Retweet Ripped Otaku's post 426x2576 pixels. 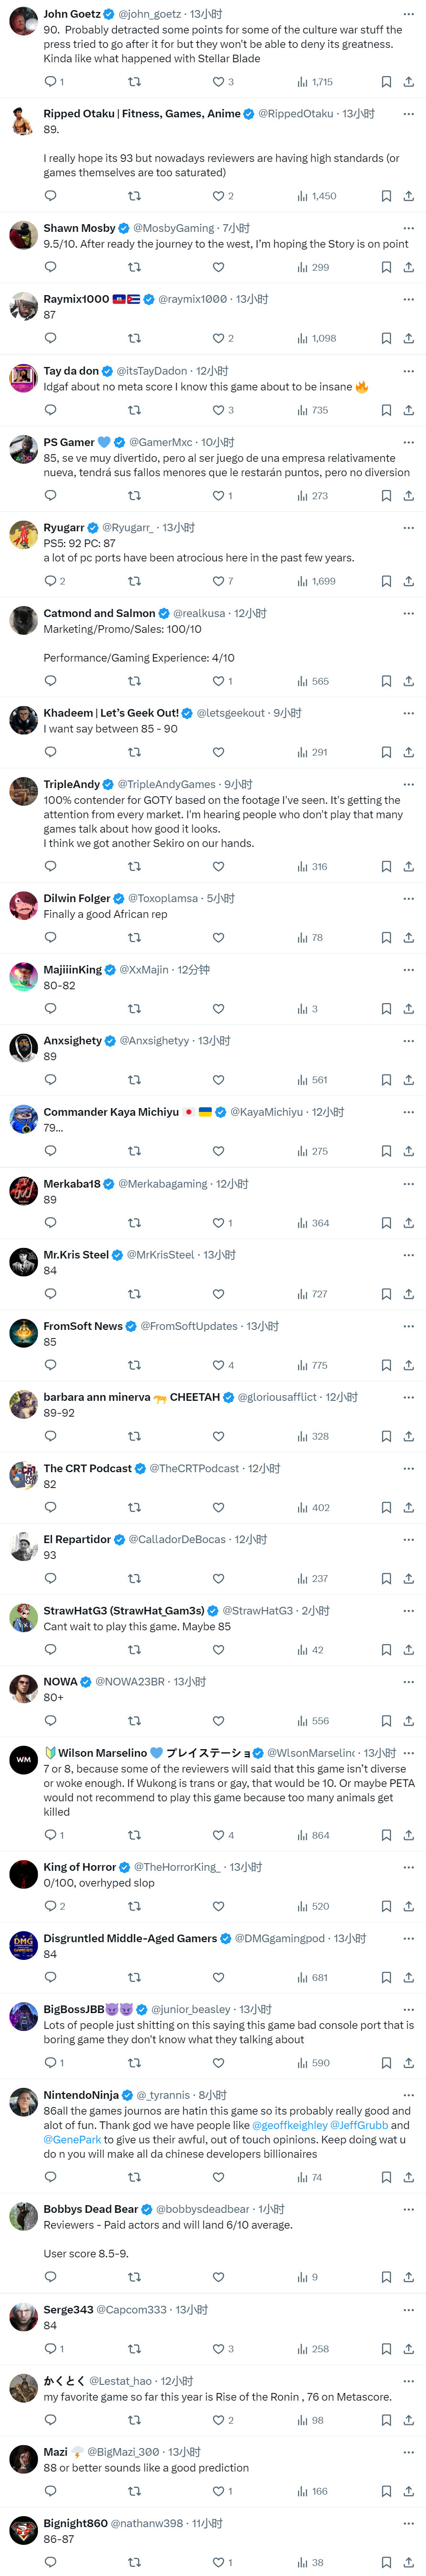tap(134, 196)
